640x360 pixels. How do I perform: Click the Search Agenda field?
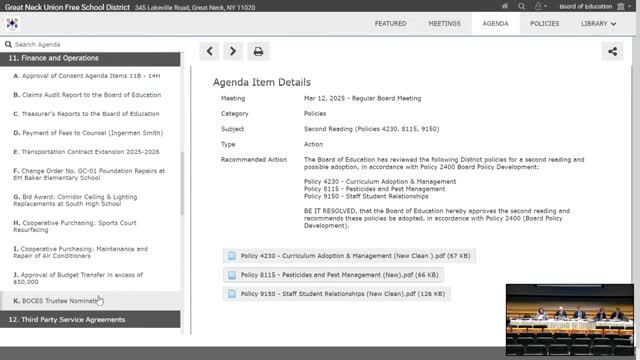click(92, 44)
